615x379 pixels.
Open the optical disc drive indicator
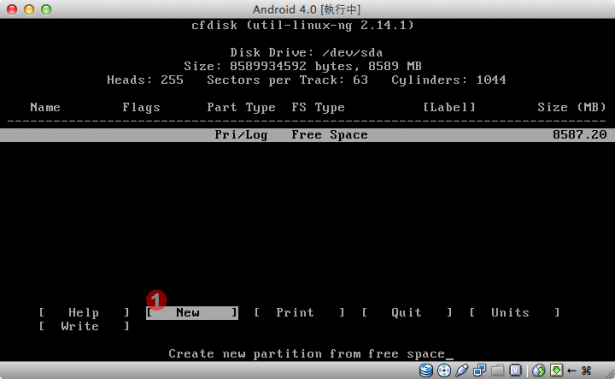444,370
